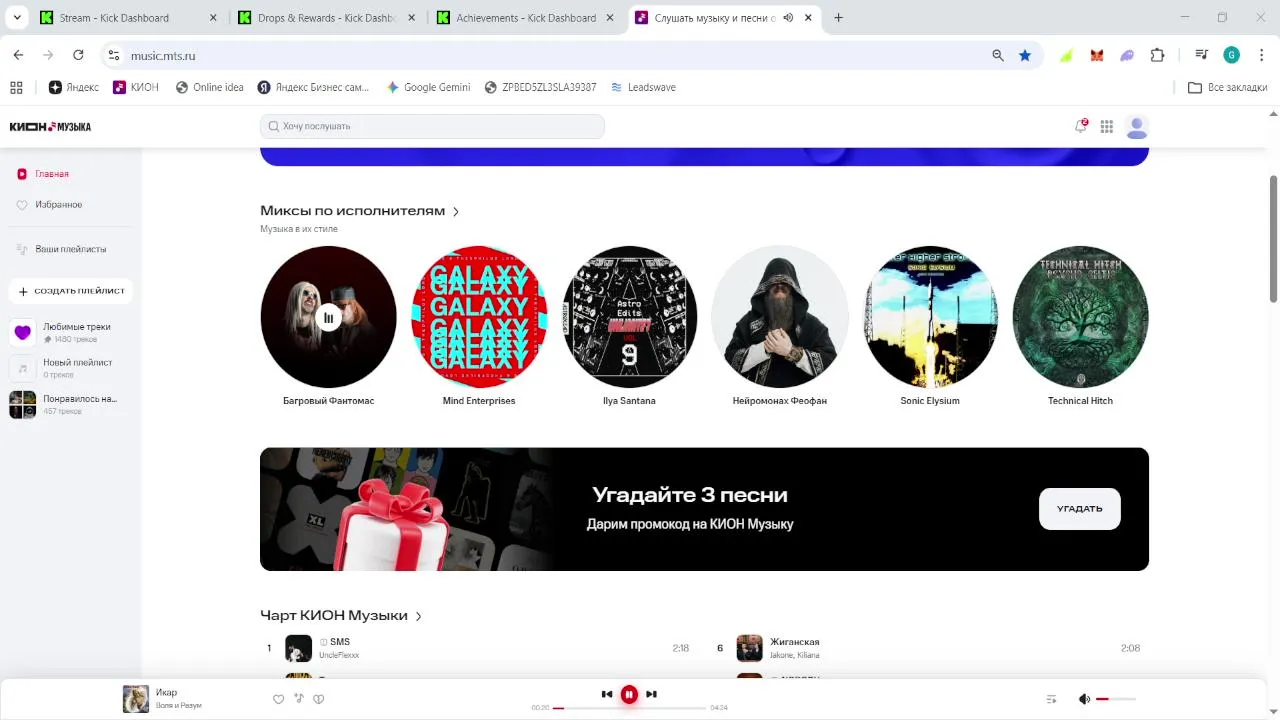The height and width of the screenshot is (720, 1280).
Task: Open the green leaf extension
Action: click(x=1067, y=56)
